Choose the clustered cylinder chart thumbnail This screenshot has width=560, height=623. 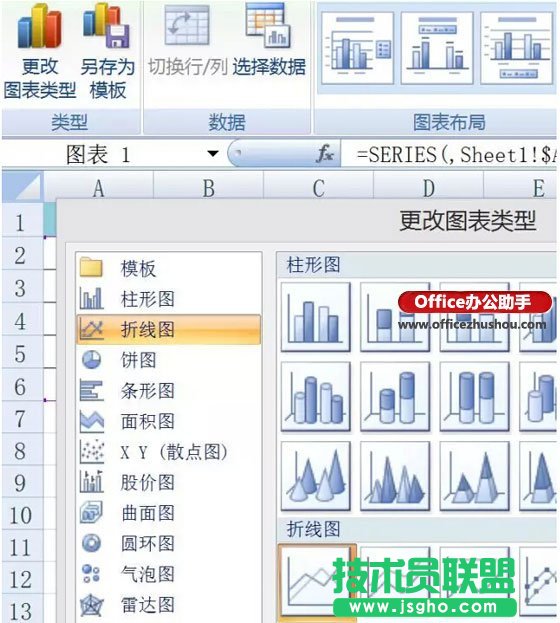pos(316,397)
